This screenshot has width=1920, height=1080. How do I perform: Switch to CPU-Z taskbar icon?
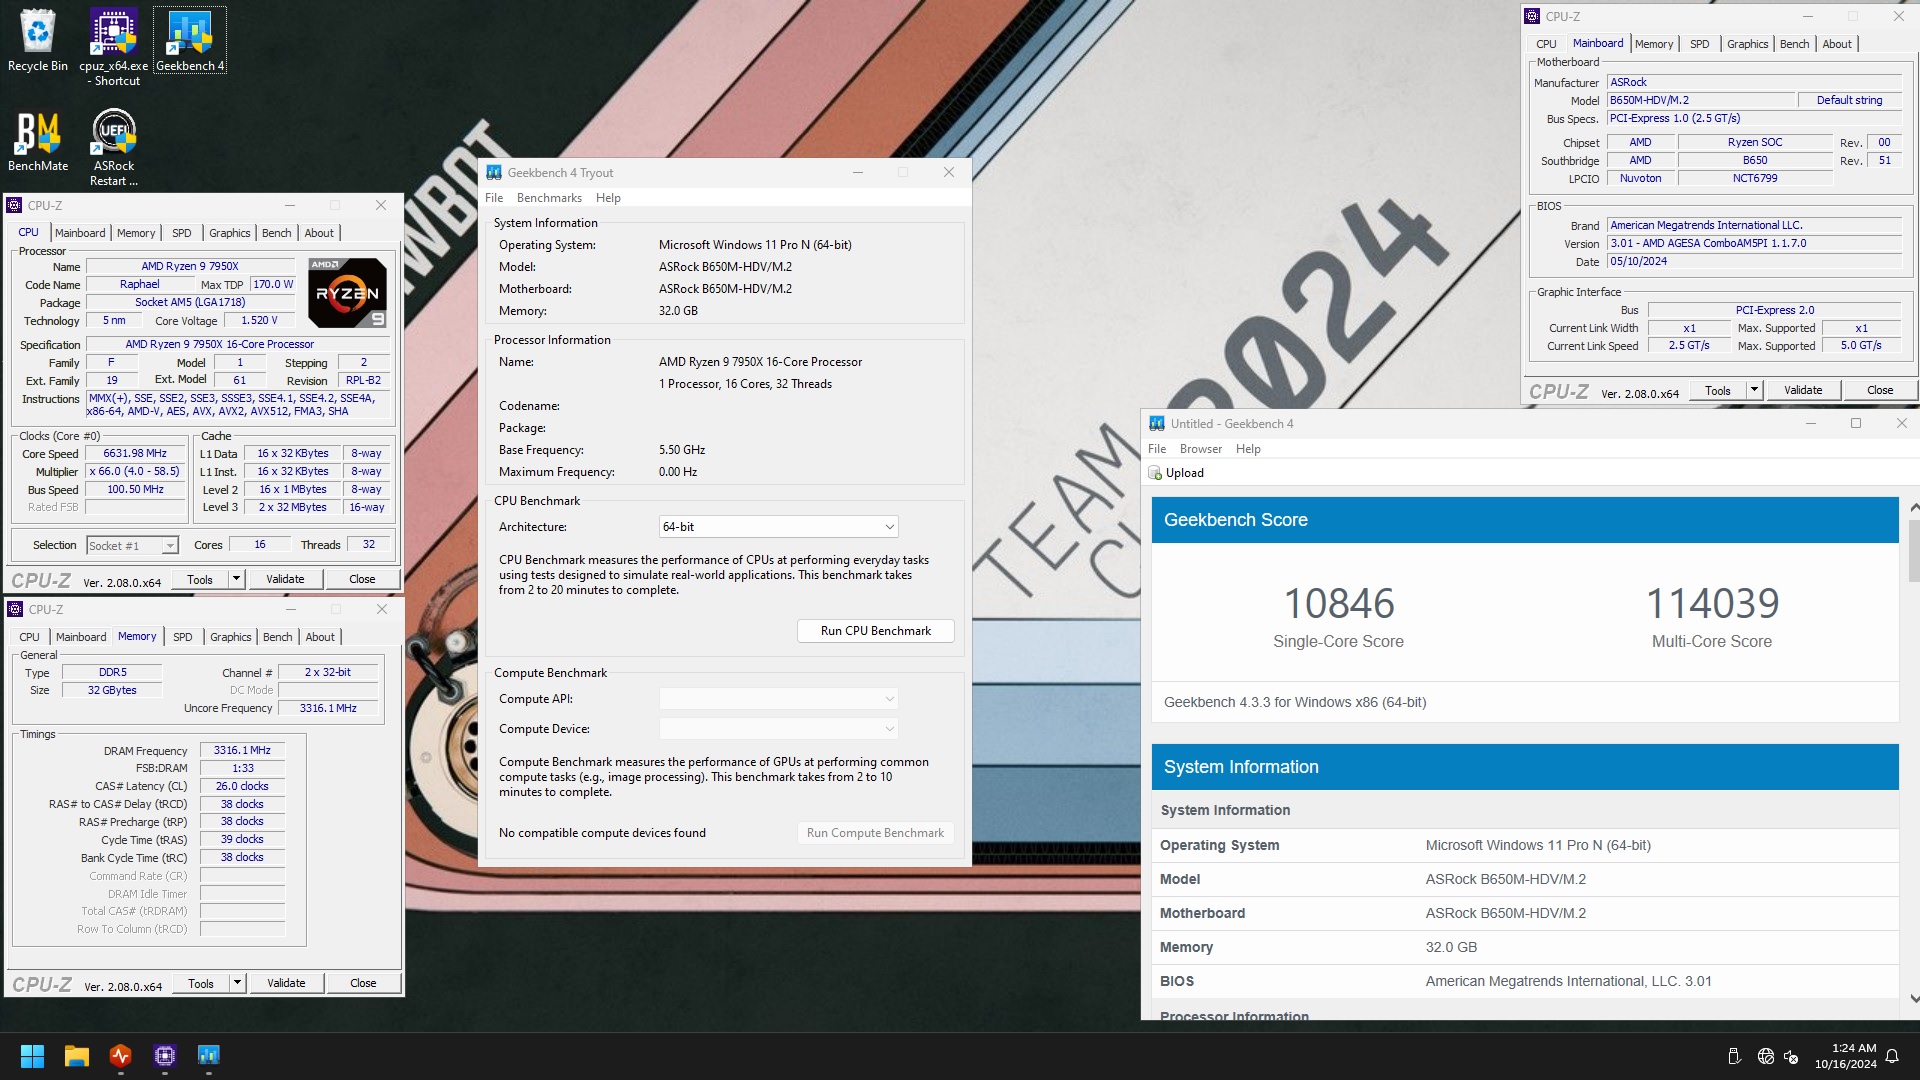(x=165, y=1055)
